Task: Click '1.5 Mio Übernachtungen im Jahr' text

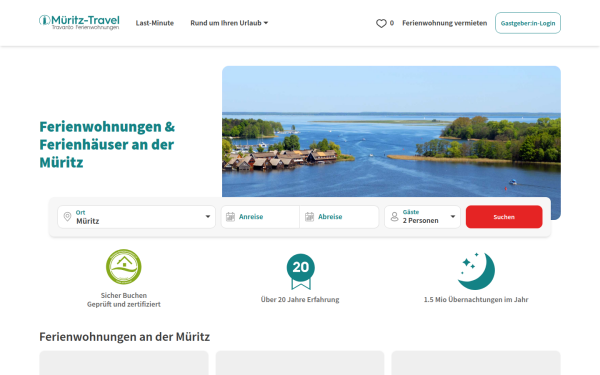Action: 476,300
